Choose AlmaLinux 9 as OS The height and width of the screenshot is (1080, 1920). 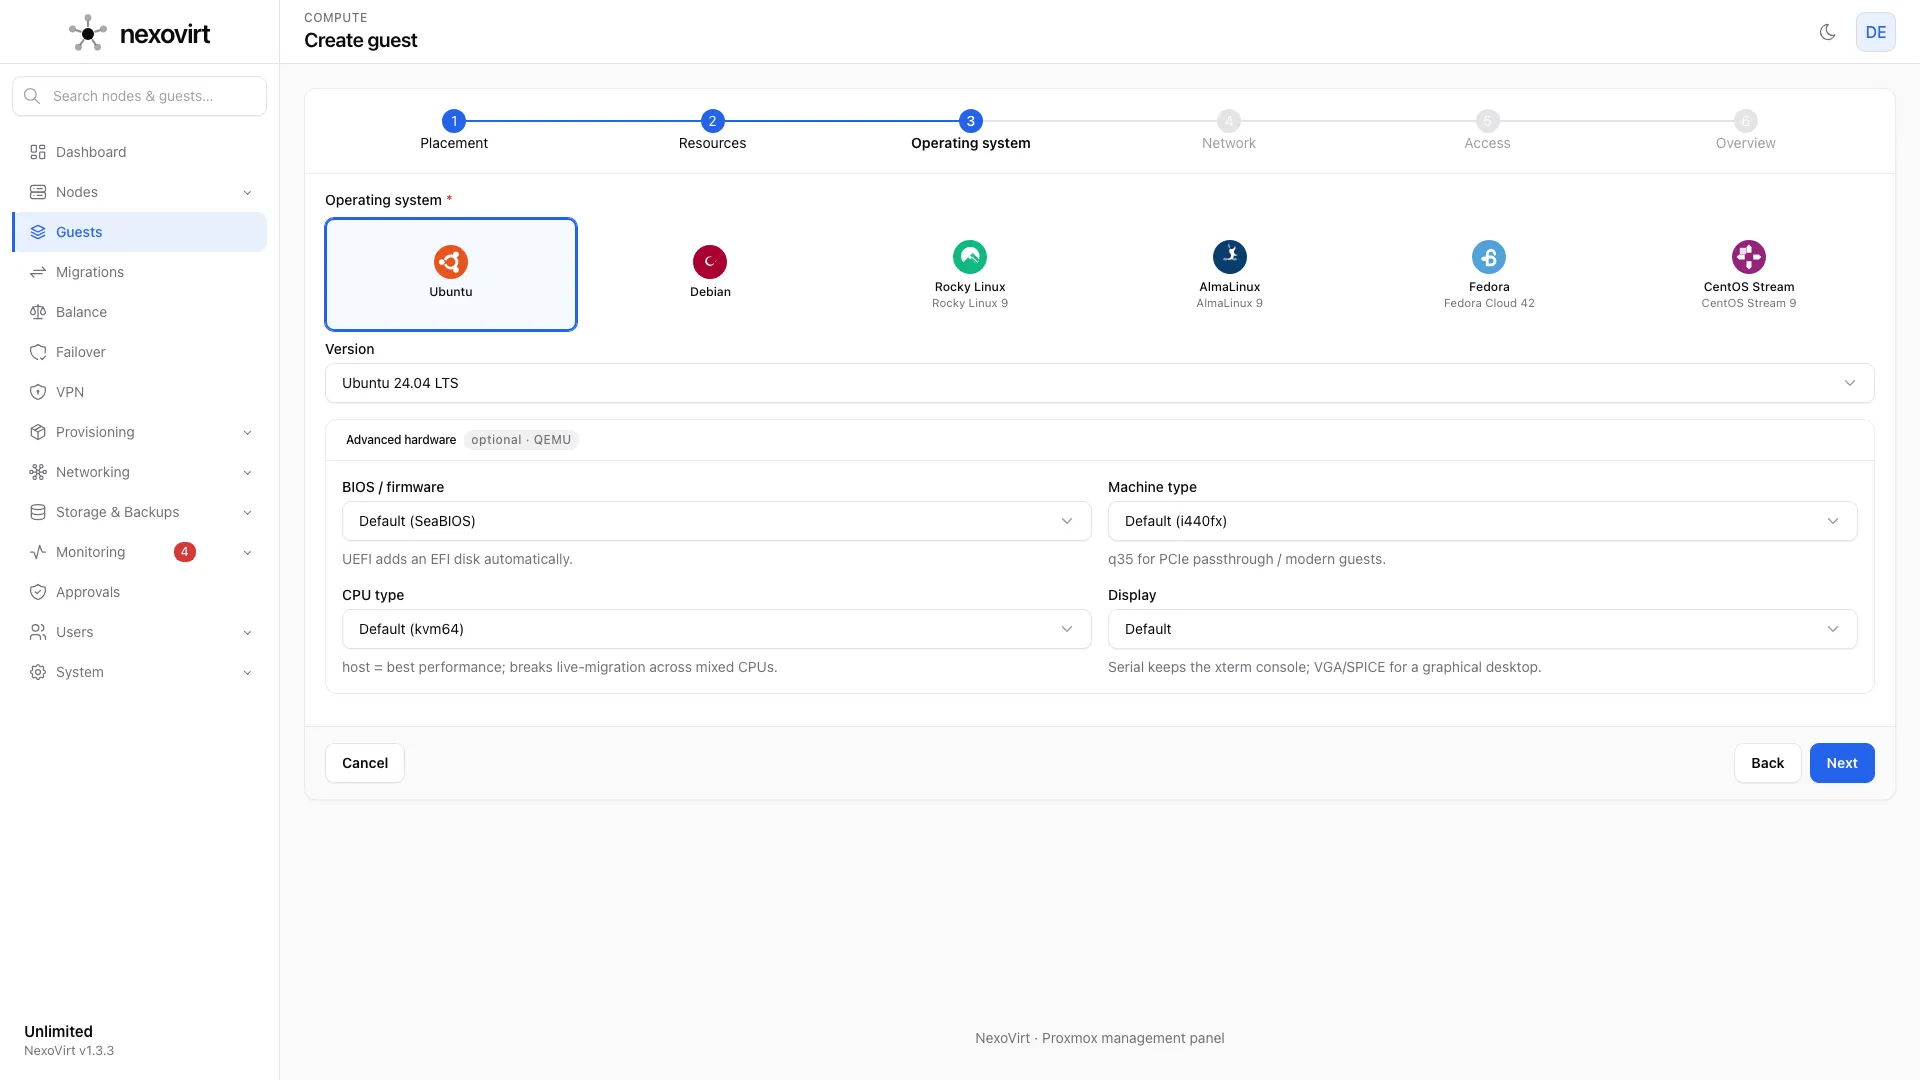[1229, 274]
